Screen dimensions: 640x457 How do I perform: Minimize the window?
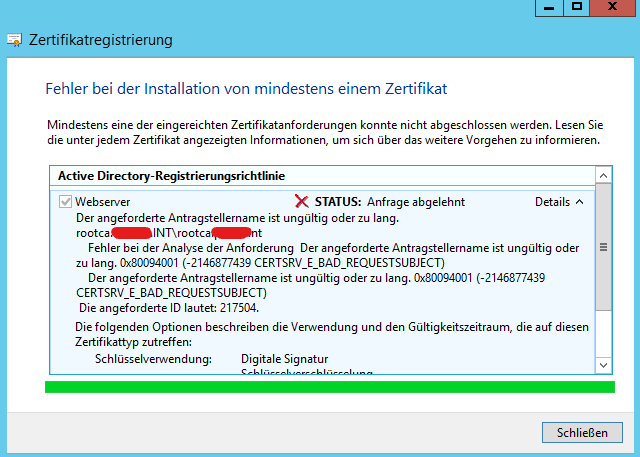pyautogui.click(x=549, y=7)
